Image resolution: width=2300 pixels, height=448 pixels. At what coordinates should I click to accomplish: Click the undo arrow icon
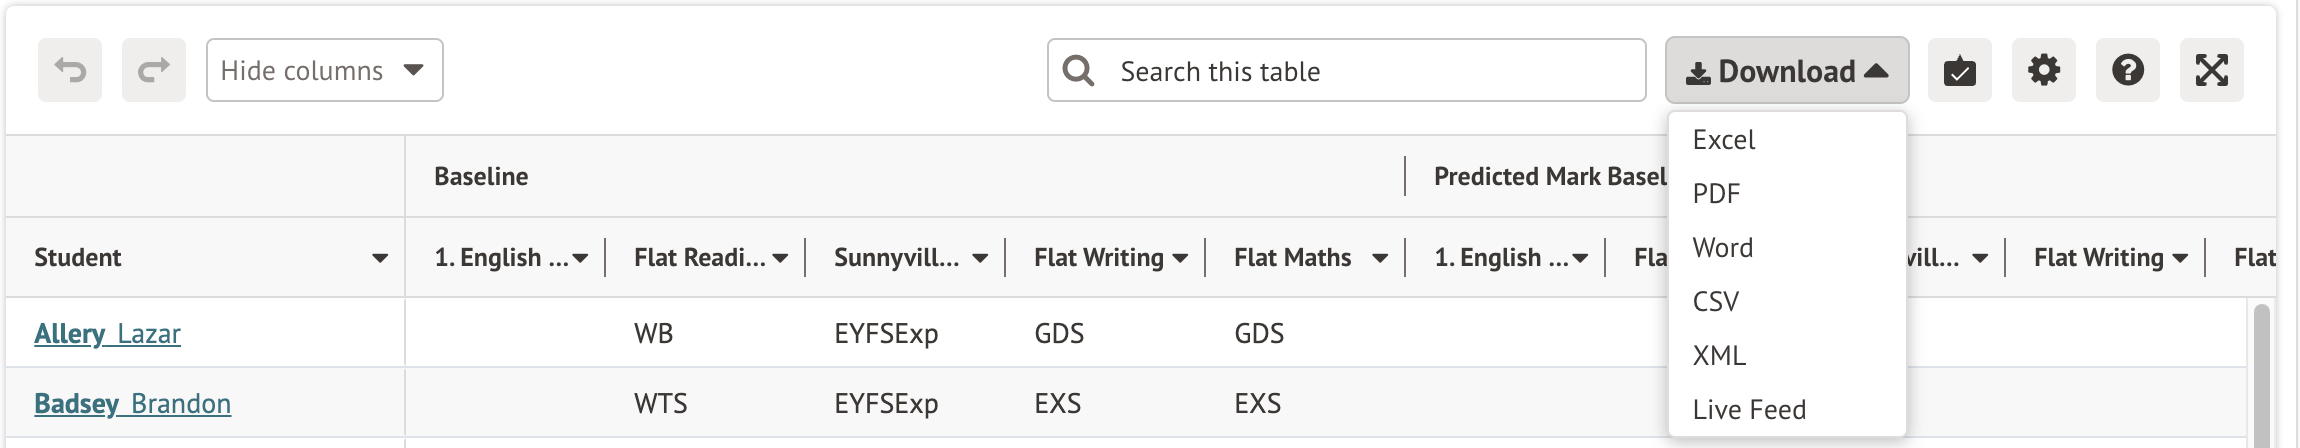click(70, 70)
